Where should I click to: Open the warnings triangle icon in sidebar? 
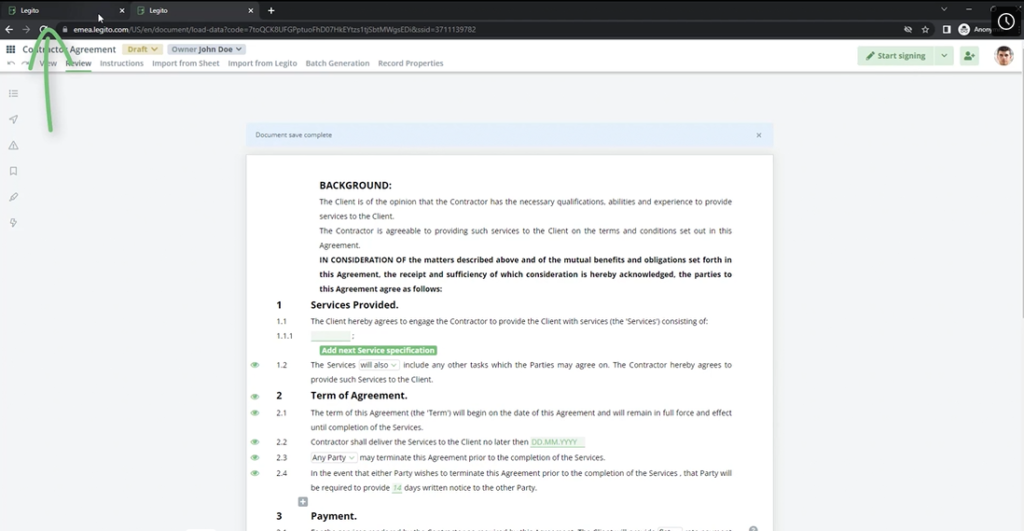pos(13,145)
